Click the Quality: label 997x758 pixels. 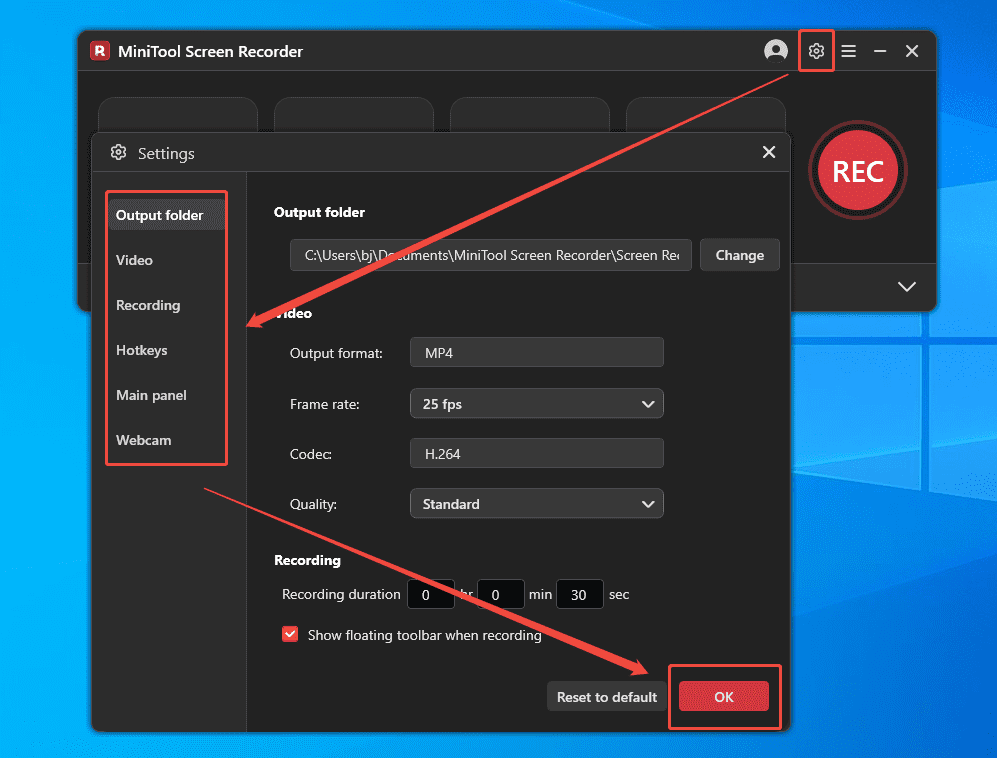coord(313,504)
